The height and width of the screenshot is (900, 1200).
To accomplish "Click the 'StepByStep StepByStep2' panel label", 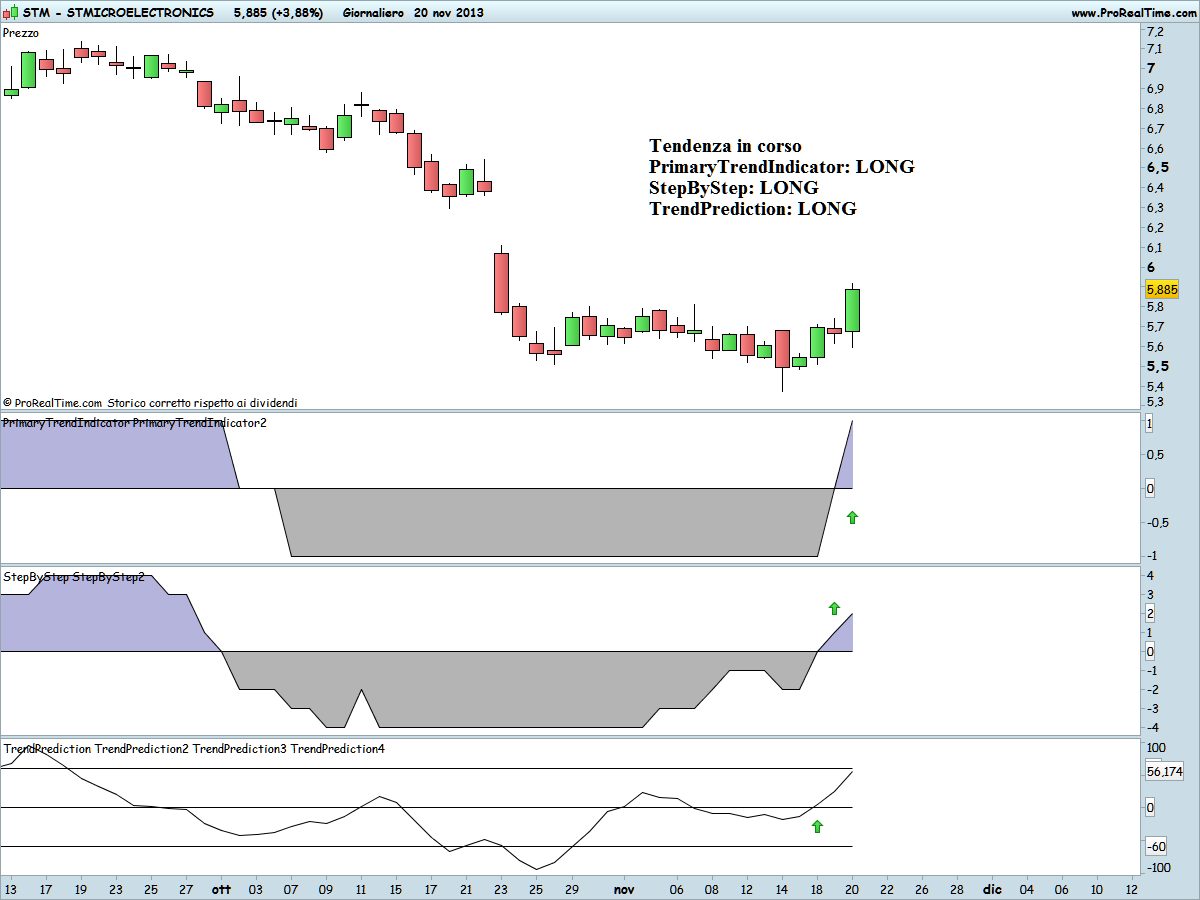I will tap(74, 577).
